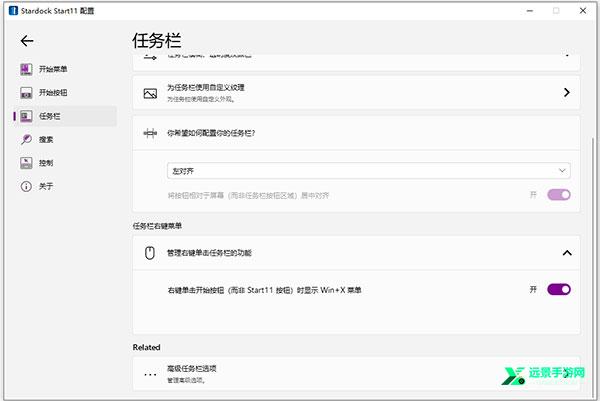Open the 开始按钮 sidebar section

click(65, 93)
